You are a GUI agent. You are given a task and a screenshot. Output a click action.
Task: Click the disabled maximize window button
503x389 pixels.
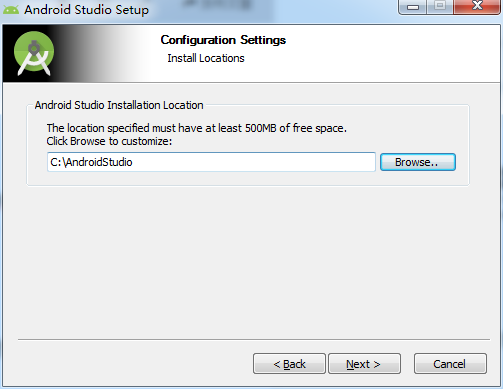(440, 7)
